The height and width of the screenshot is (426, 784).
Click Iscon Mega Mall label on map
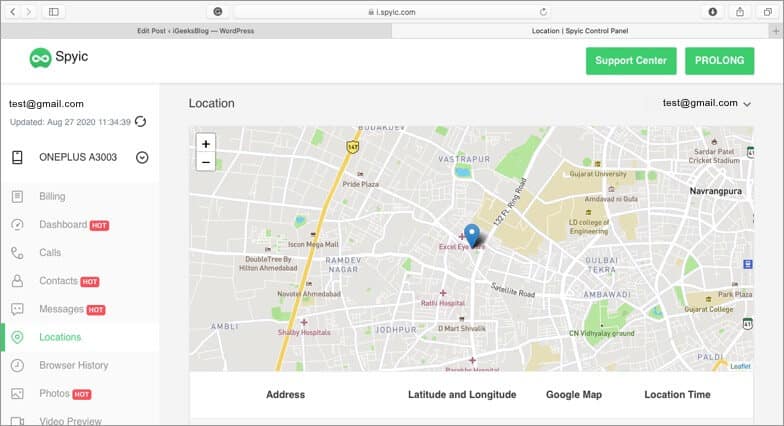click(313, 244)
